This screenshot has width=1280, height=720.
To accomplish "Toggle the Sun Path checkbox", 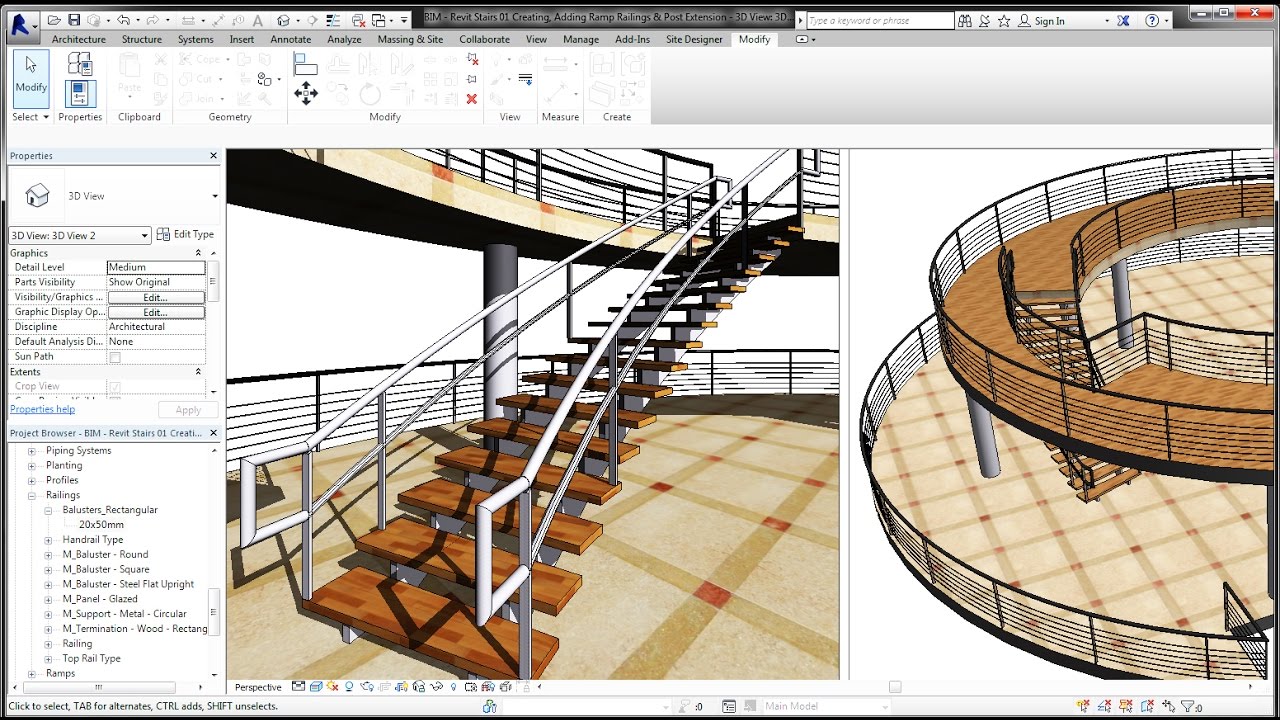I will point(115,357).
